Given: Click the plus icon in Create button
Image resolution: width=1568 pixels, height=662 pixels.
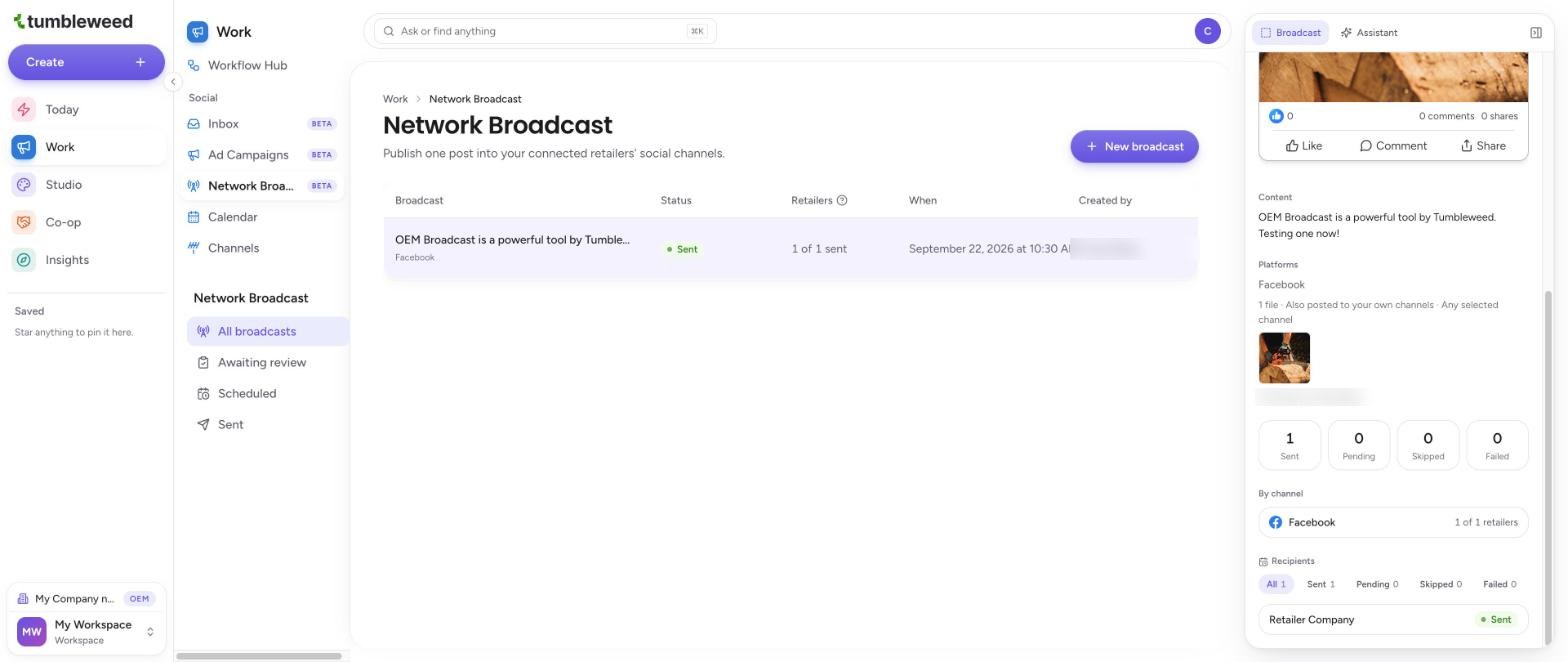Looking at the screenshot, I should pyautogui.click(x=140, y=62).
